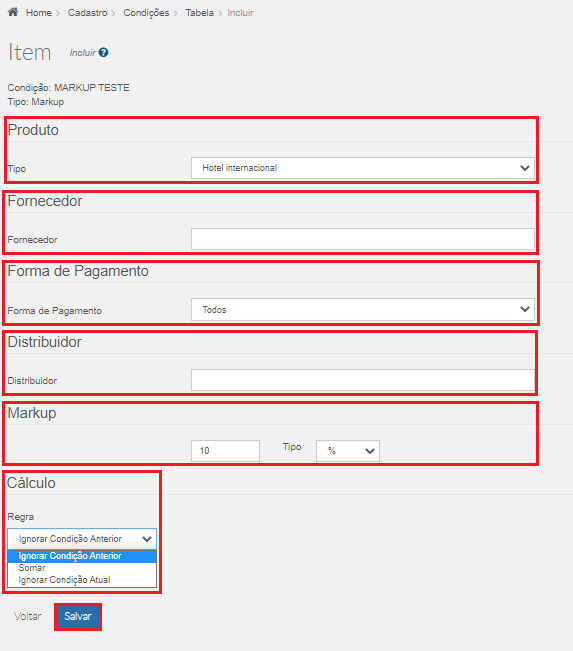Expand the Hotel internacional product type dropdown

[x=362, y=168]
